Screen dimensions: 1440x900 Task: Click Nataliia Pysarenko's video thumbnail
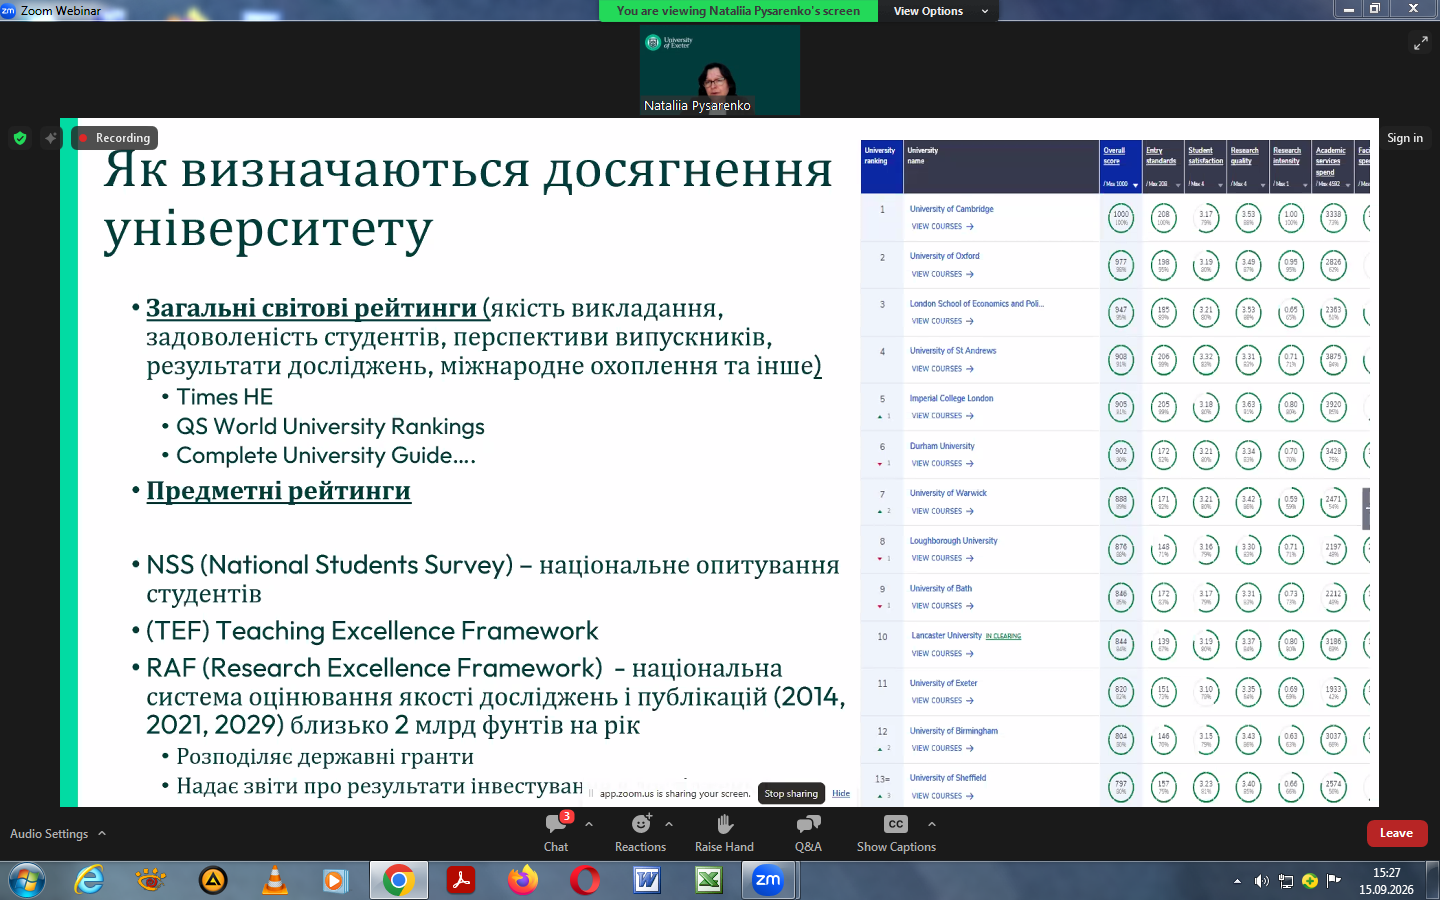[720, 70]
